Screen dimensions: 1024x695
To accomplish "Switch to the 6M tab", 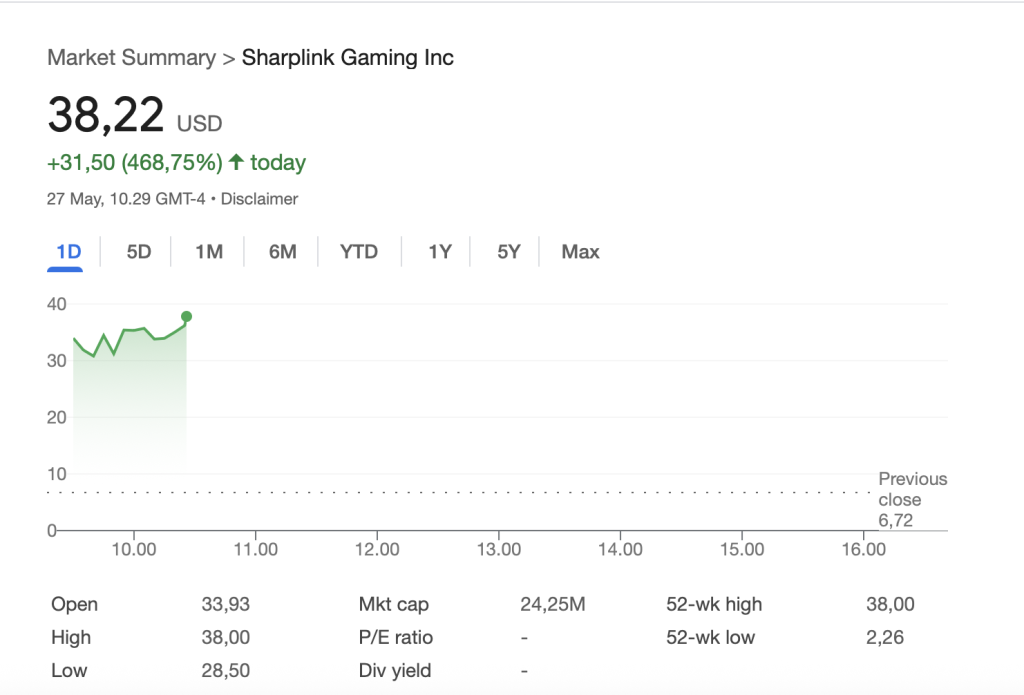I will coord(282,252).
